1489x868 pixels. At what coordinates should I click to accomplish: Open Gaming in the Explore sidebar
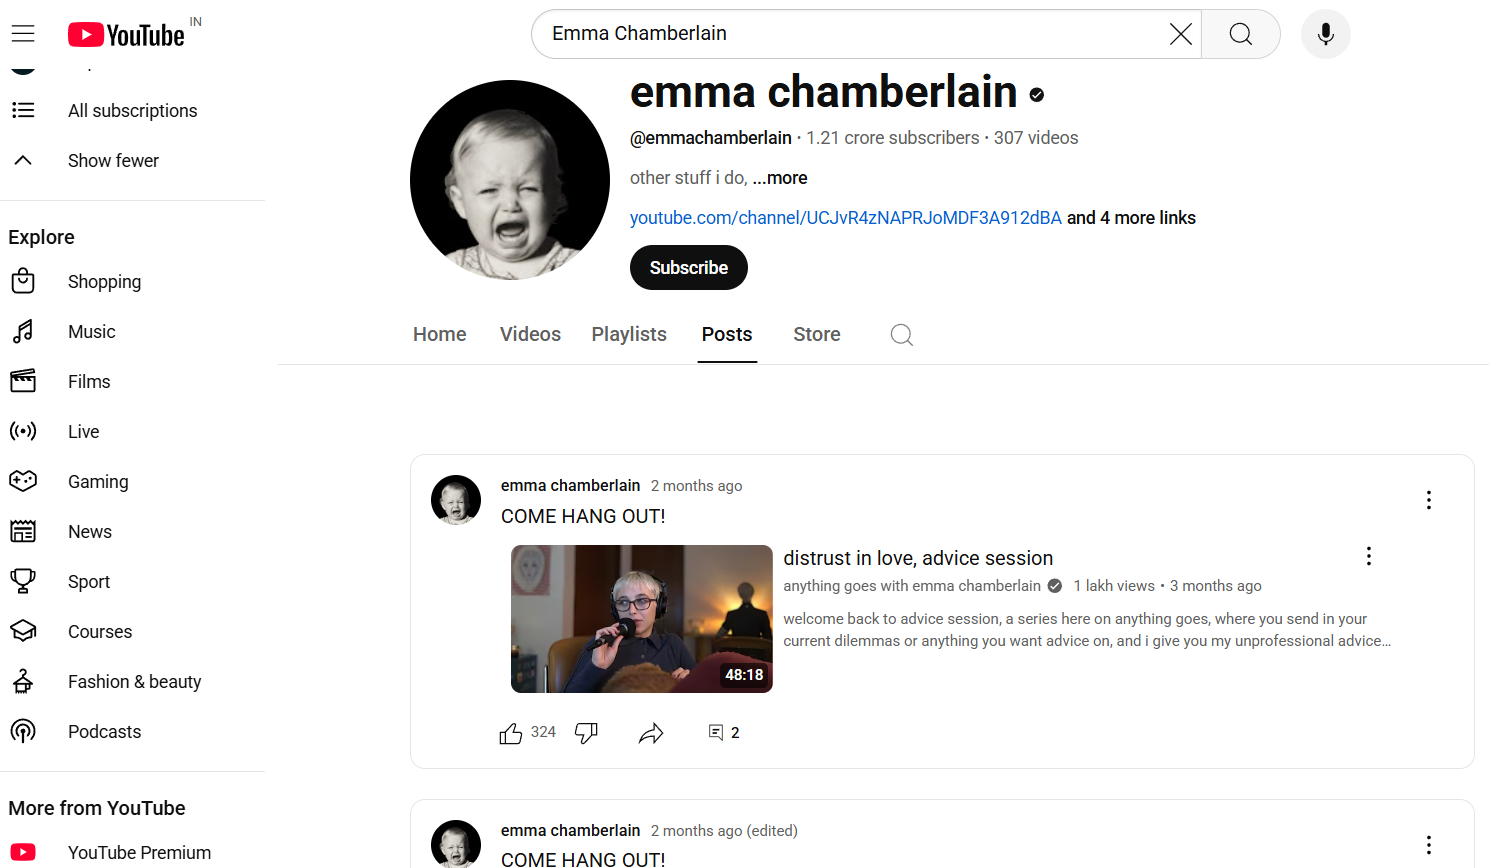tap(98, 482)
